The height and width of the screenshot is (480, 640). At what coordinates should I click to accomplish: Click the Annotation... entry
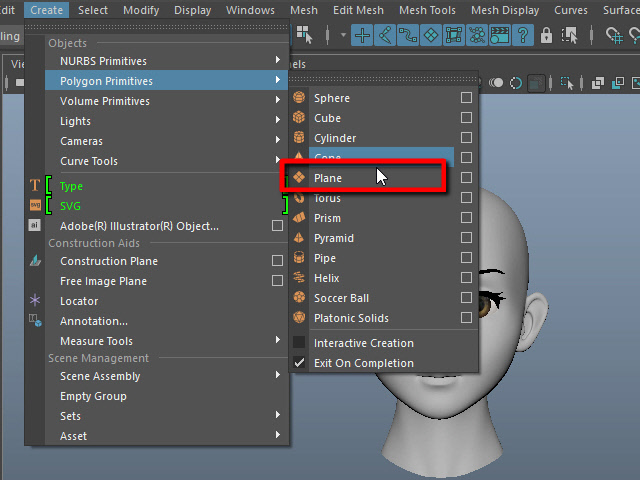pos(94,321)
